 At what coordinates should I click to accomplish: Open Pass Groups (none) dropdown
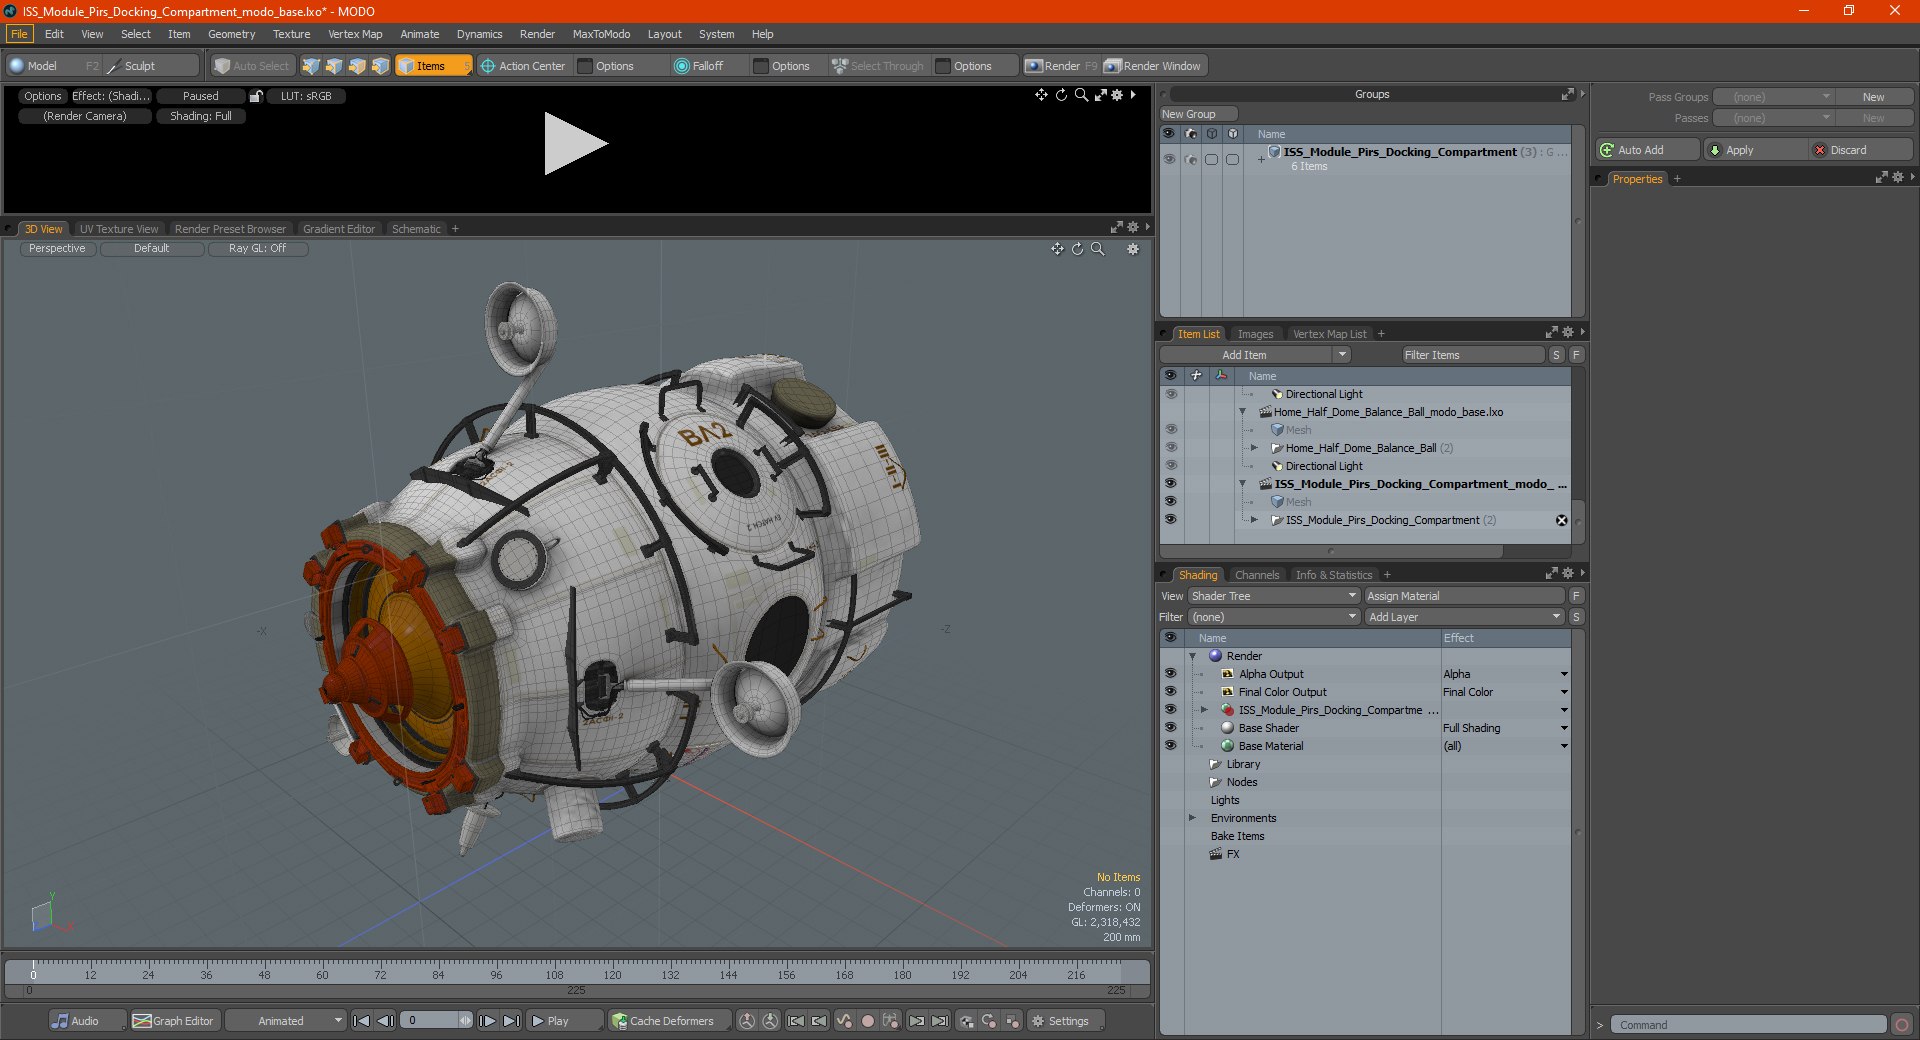1773,97
